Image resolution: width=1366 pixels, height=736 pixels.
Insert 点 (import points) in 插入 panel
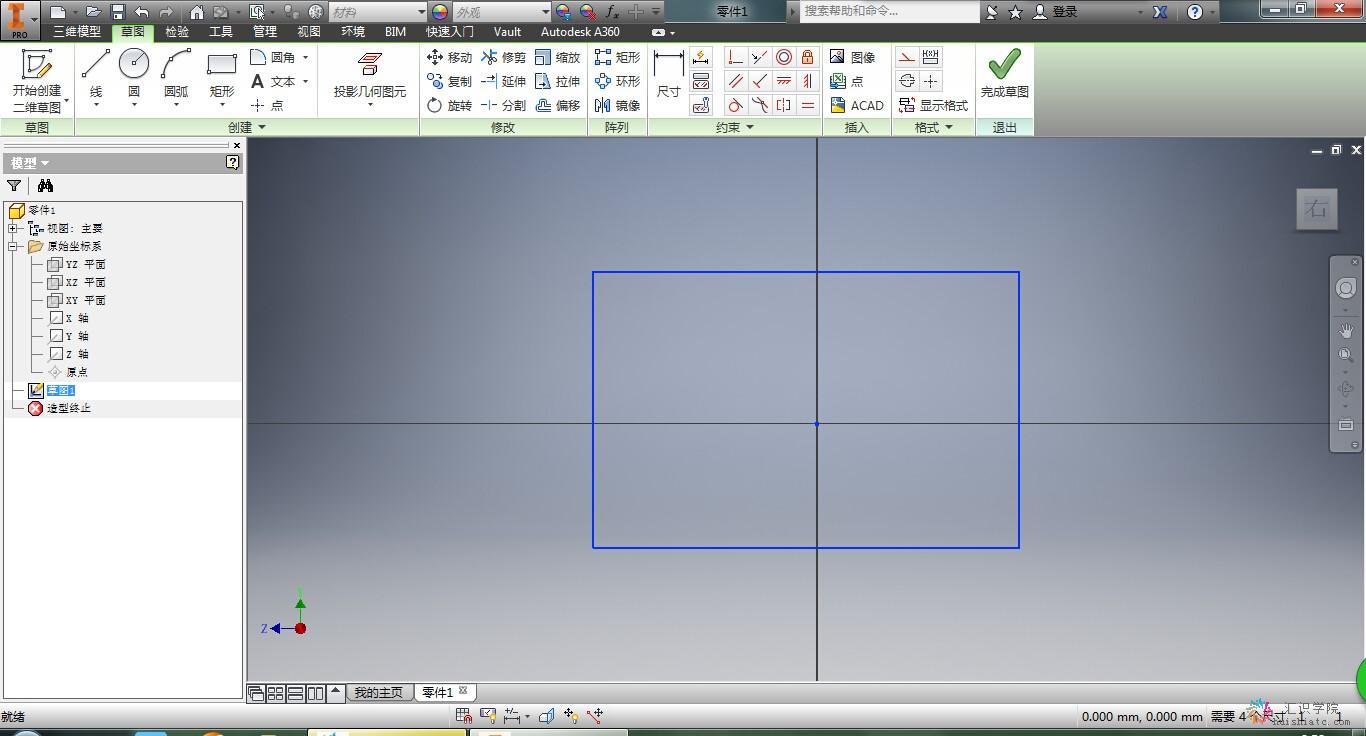[x=846, y=81]
